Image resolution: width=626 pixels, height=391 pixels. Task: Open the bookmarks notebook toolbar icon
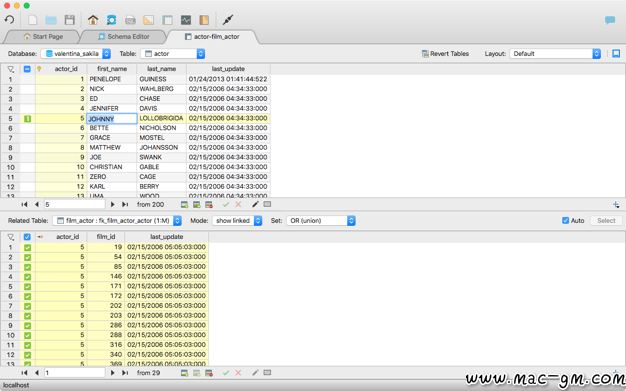click(204, 20)
